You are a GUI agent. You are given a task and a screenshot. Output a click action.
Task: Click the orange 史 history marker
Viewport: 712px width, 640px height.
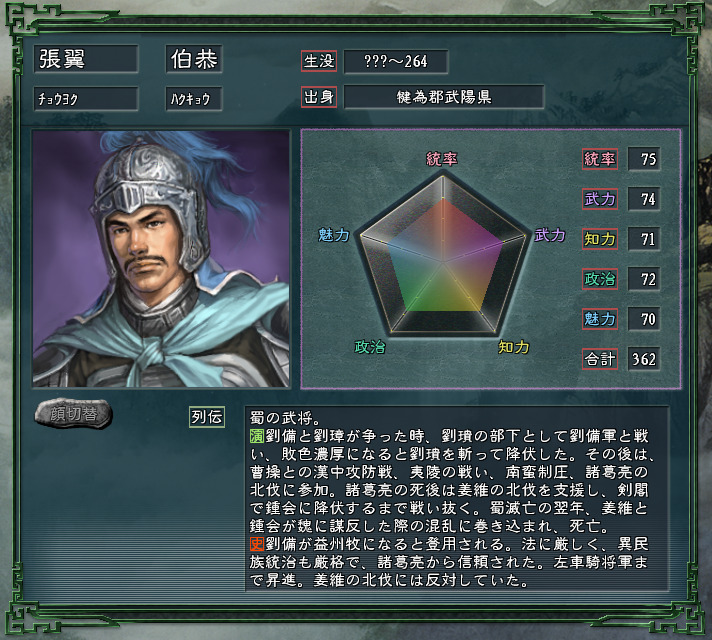coord(257,544)
